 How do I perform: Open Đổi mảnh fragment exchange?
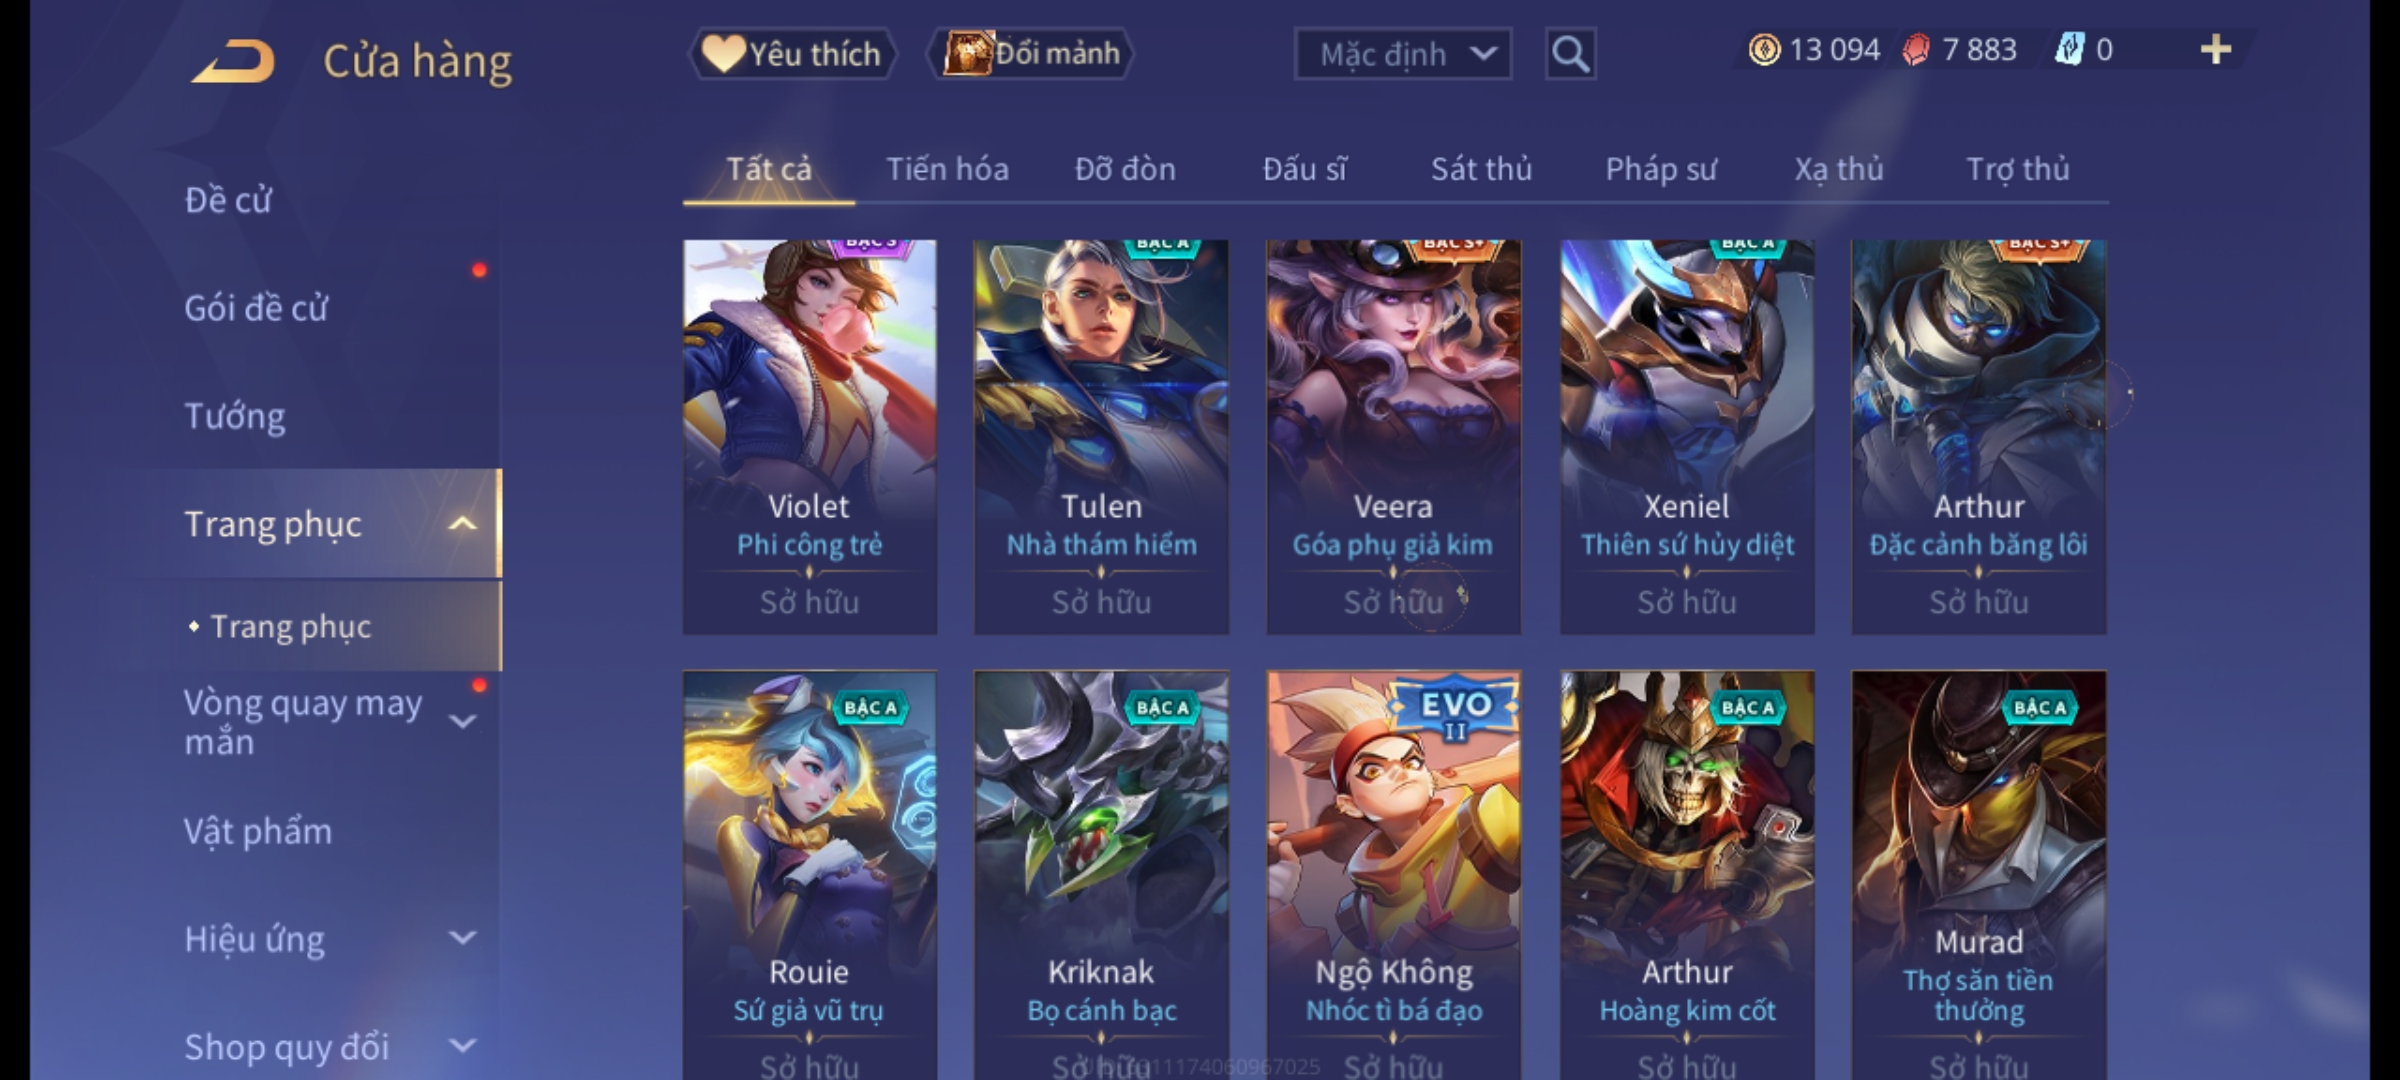tap(1032, 53)
